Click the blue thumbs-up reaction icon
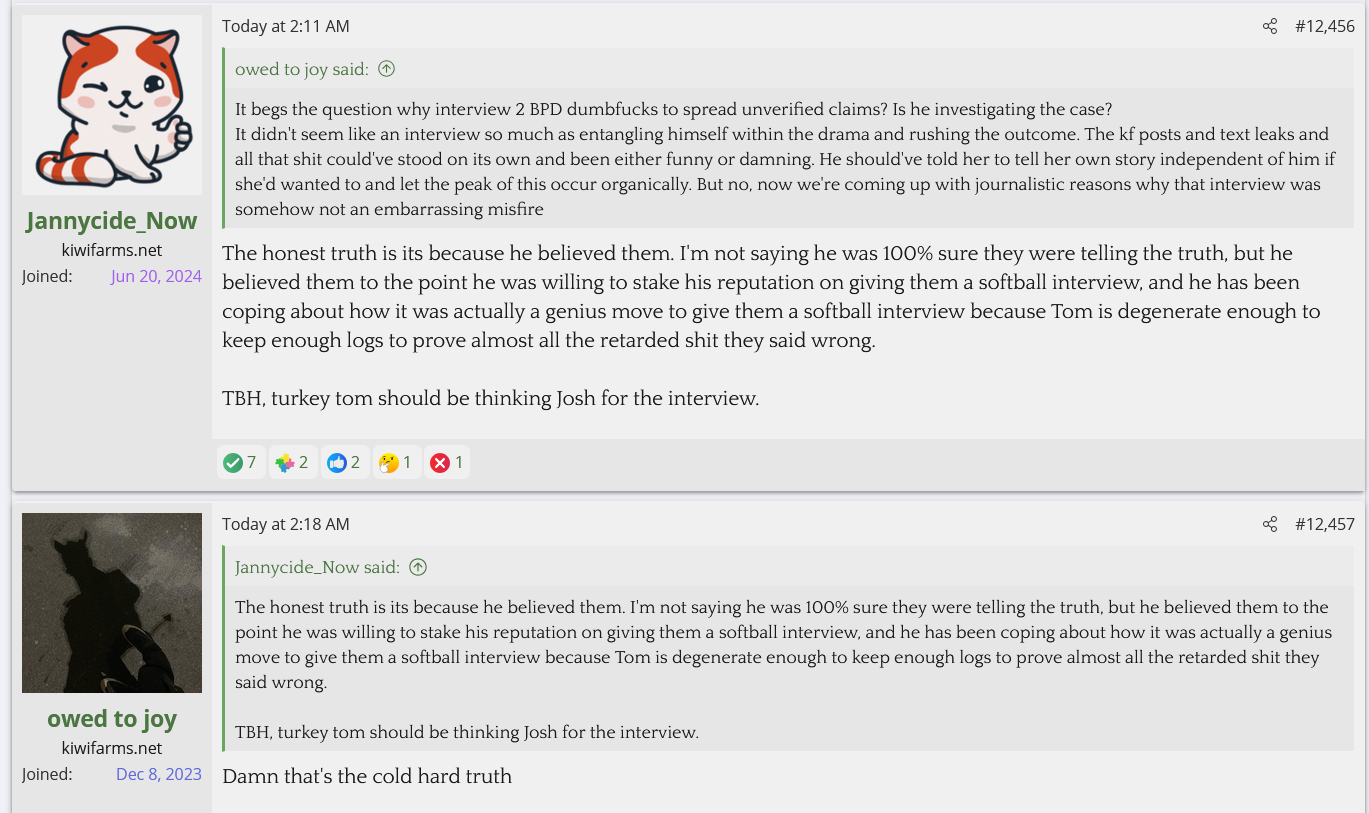Image resolution: width=1369 pixels, height=813 pixels. 337,463
